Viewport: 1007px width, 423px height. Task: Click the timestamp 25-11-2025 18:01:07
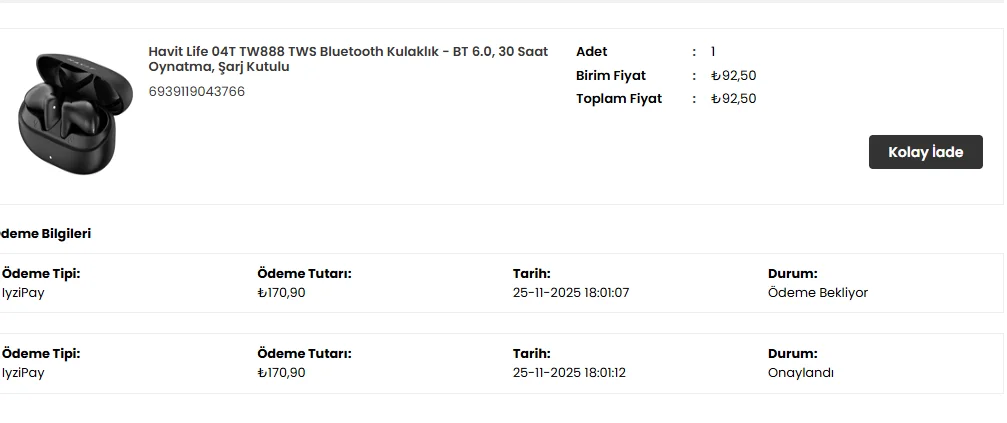tap(571, 293)
